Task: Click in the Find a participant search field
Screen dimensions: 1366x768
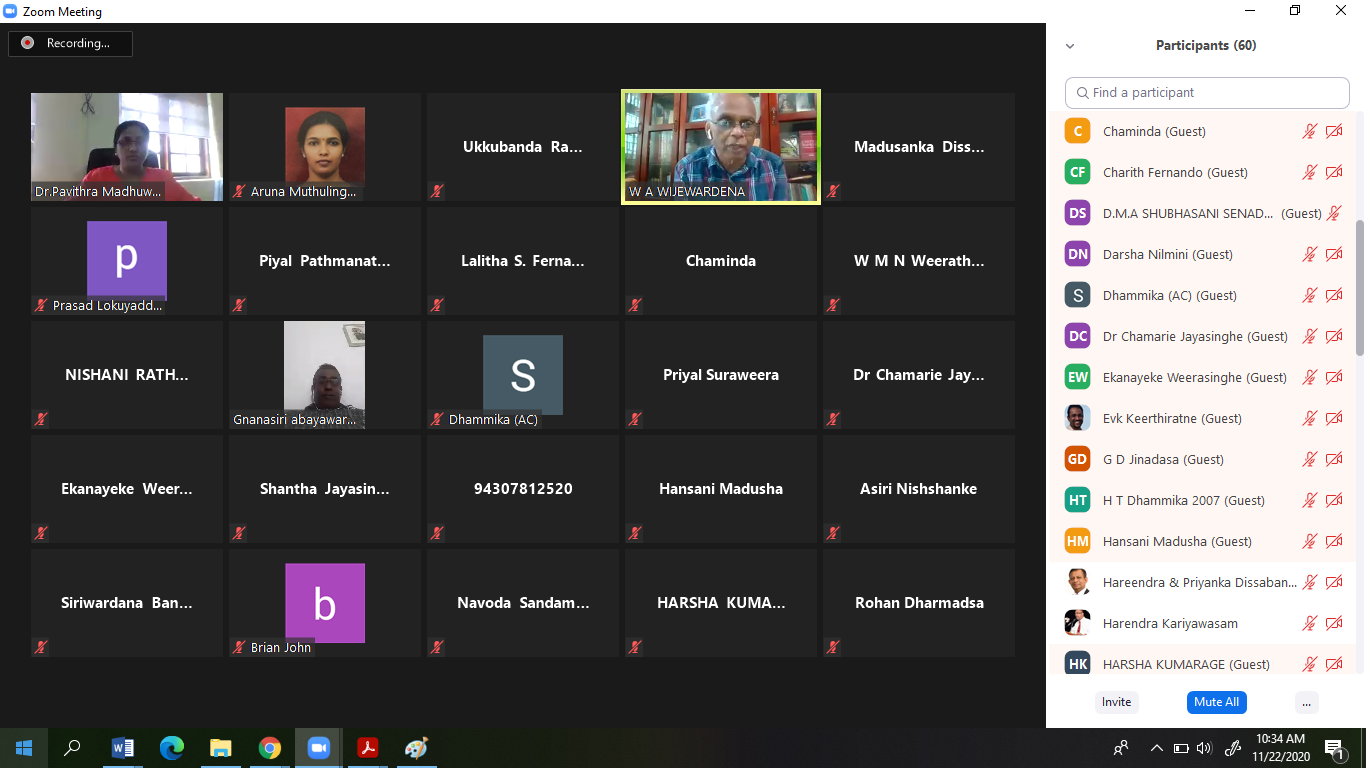Action: tap(1207, 93)
